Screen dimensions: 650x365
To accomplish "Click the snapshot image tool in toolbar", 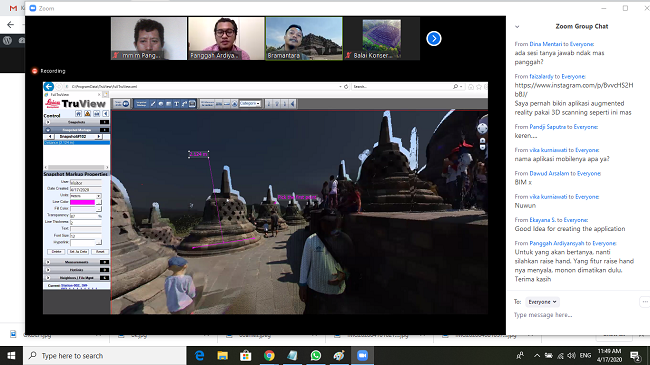I will point(192,104).
